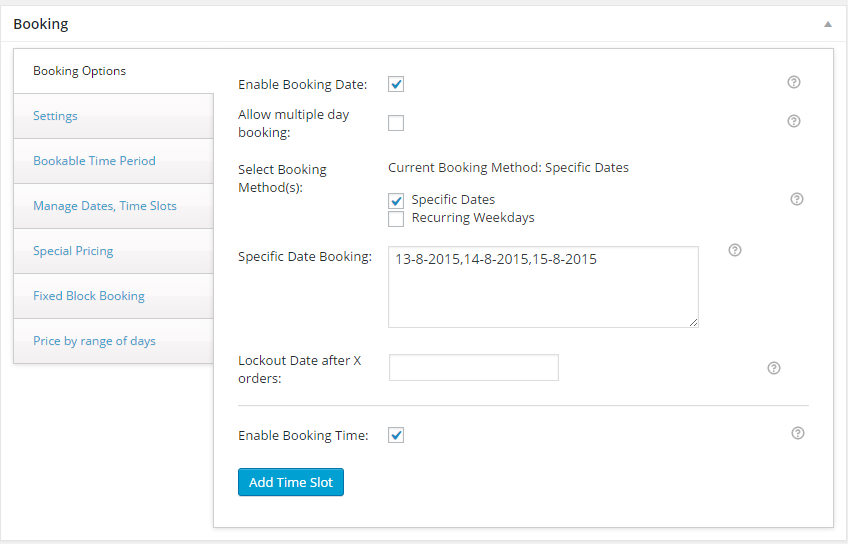848x544 pixels.
Task: Click help icon beside Specific Dates method
Action: (797, 199)
